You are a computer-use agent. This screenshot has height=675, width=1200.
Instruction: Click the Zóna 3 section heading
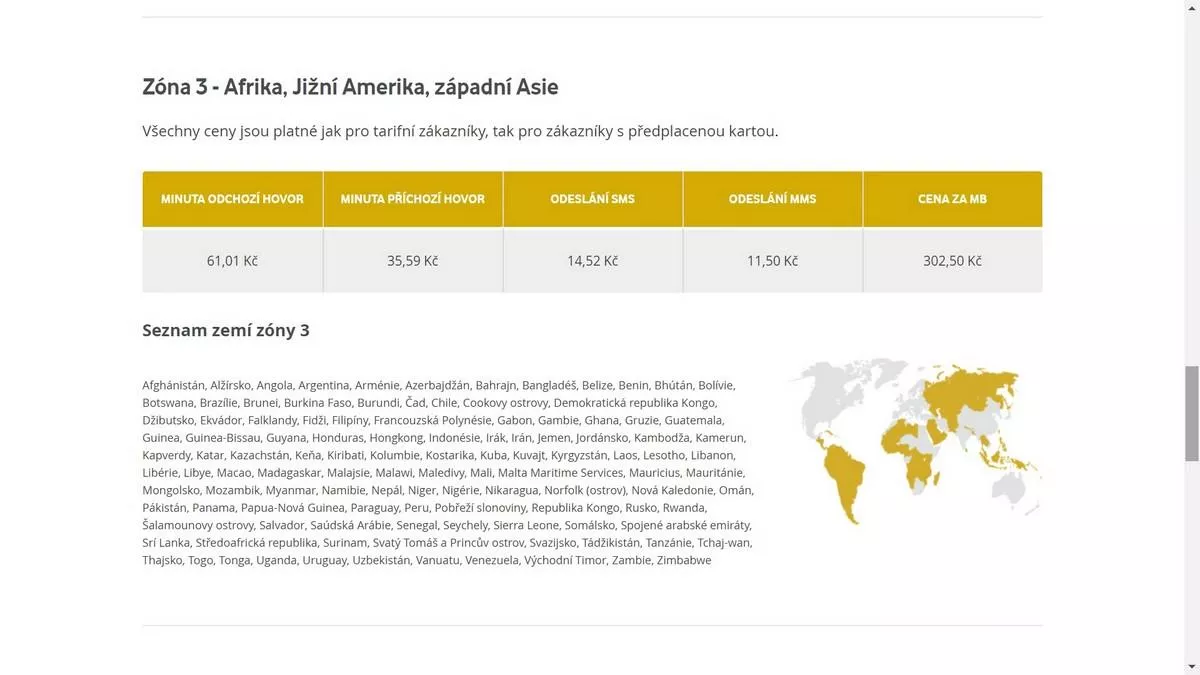point(350,87)
